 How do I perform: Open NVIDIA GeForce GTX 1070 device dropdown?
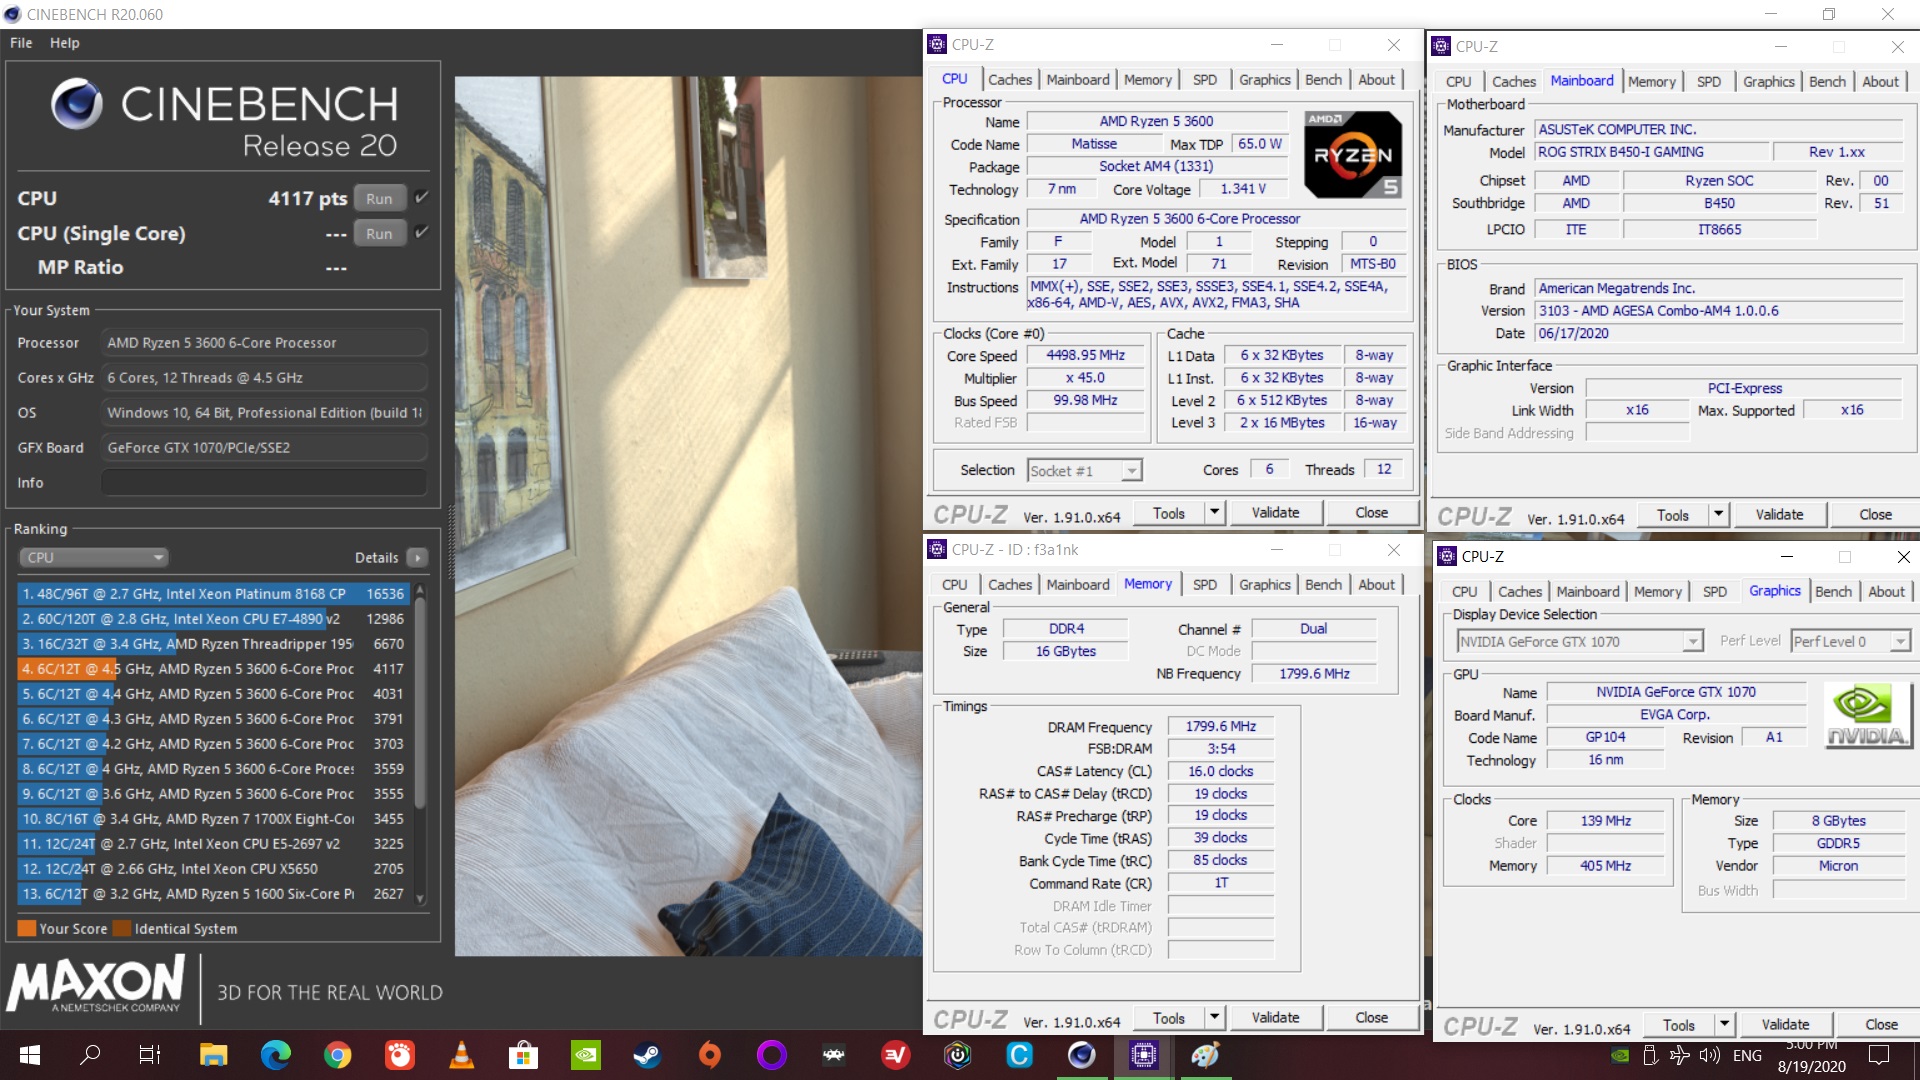point(1580,641)
